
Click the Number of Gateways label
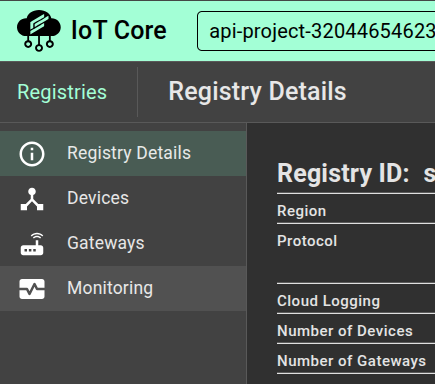[352, 361]
